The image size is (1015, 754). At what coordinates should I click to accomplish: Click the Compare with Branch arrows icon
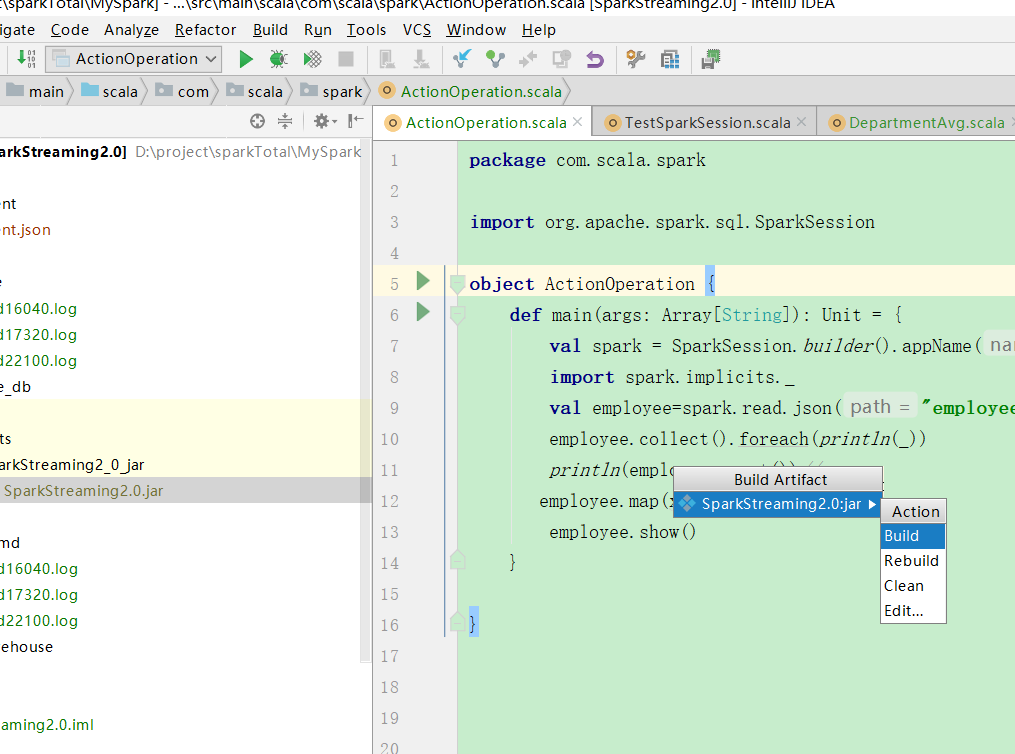tap(528, 59)
